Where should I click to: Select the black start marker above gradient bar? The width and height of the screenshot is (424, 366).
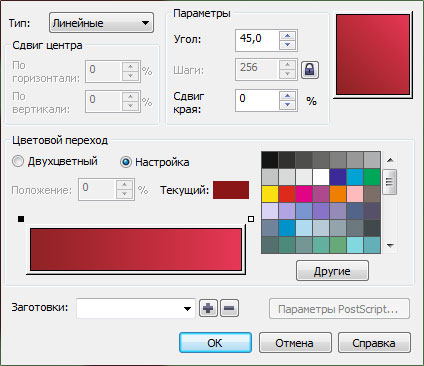pyautogui.click(x=21, y=219)
